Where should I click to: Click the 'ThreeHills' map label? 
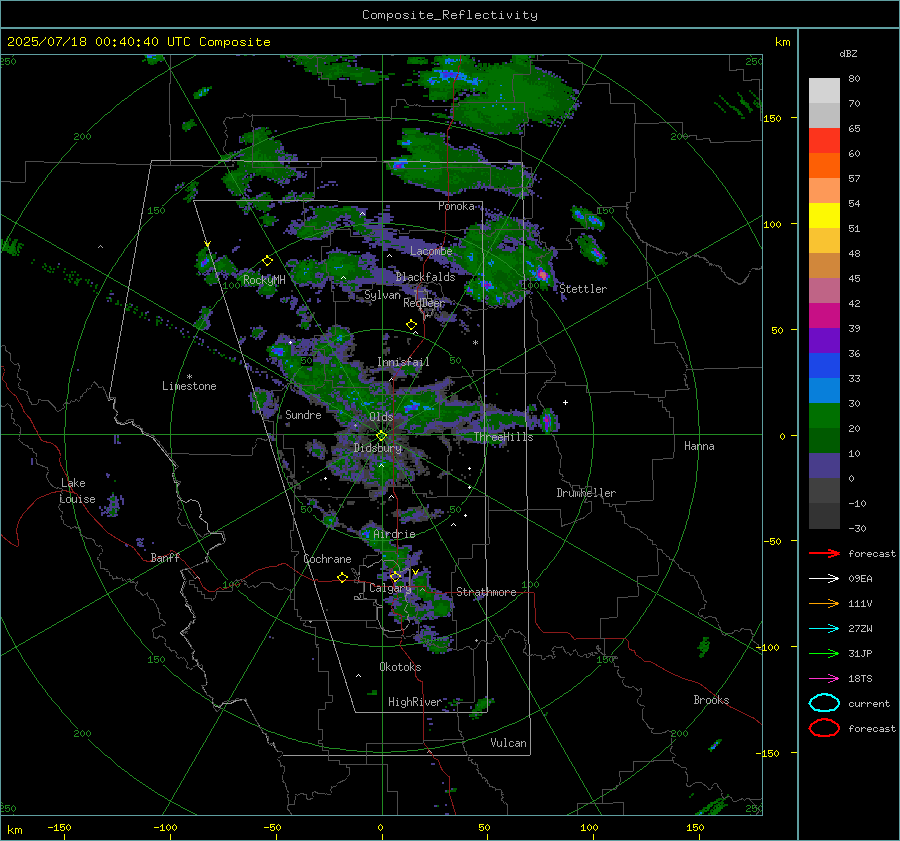pos(503,437)
